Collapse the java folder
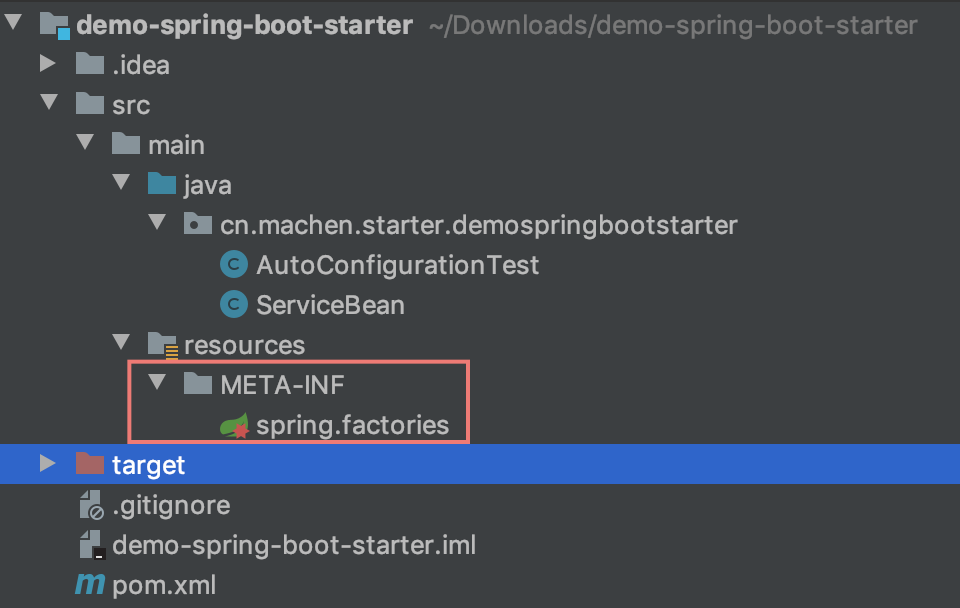Image resolution: width=960 pixels, height=608 pixels. 121,183
